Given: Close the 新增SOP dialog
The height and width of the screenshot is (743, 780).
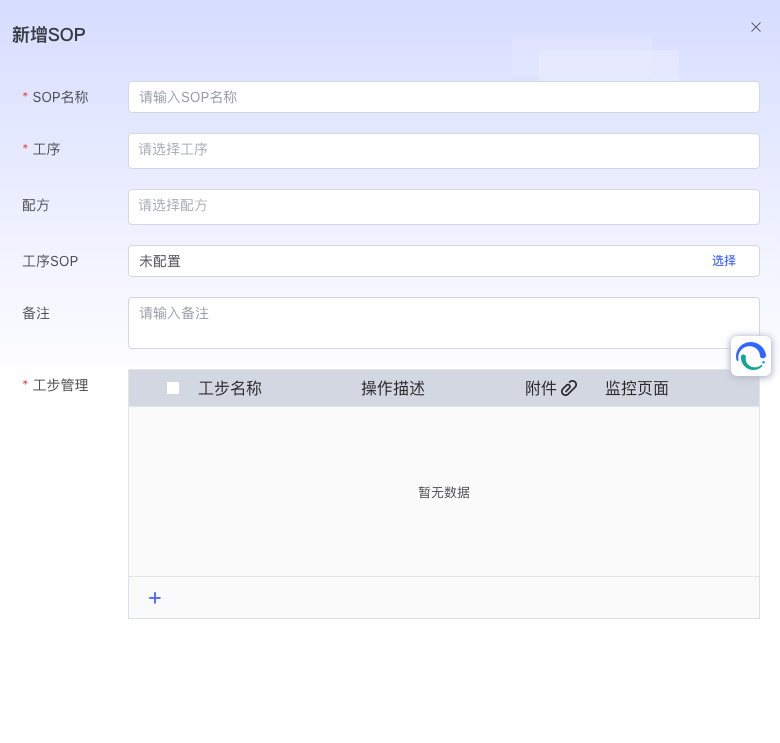Looking at the screenshot, I should pyautogui.click(x=756, y=27).
